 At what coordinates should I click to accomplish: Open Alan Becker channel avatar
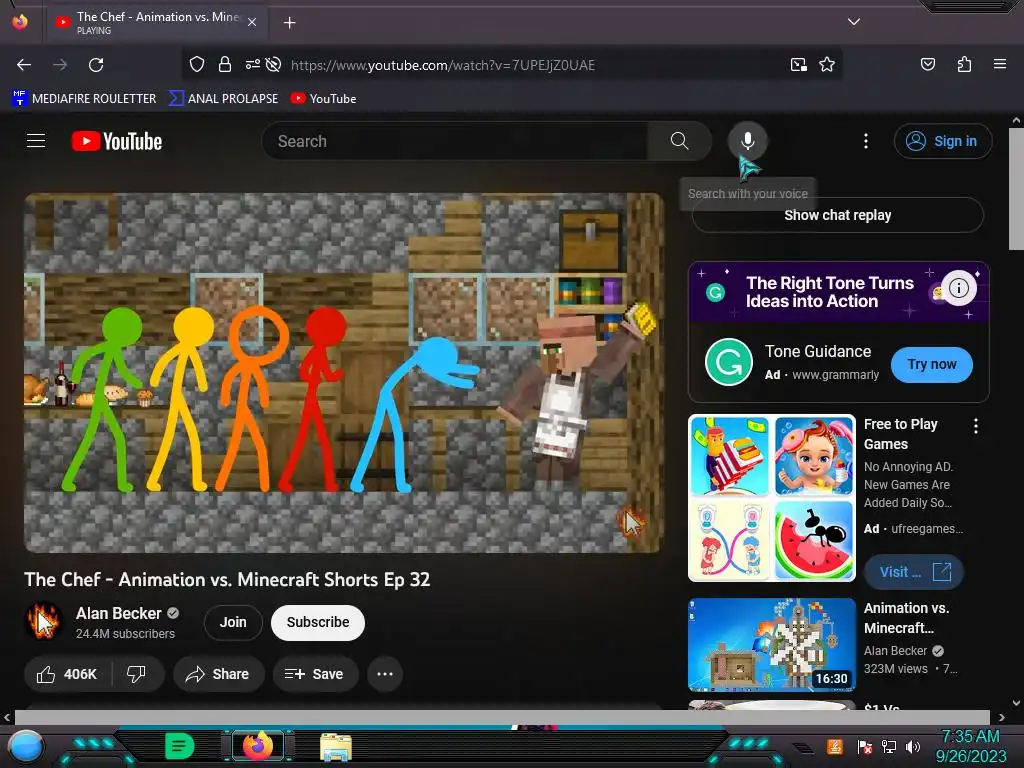44,621
